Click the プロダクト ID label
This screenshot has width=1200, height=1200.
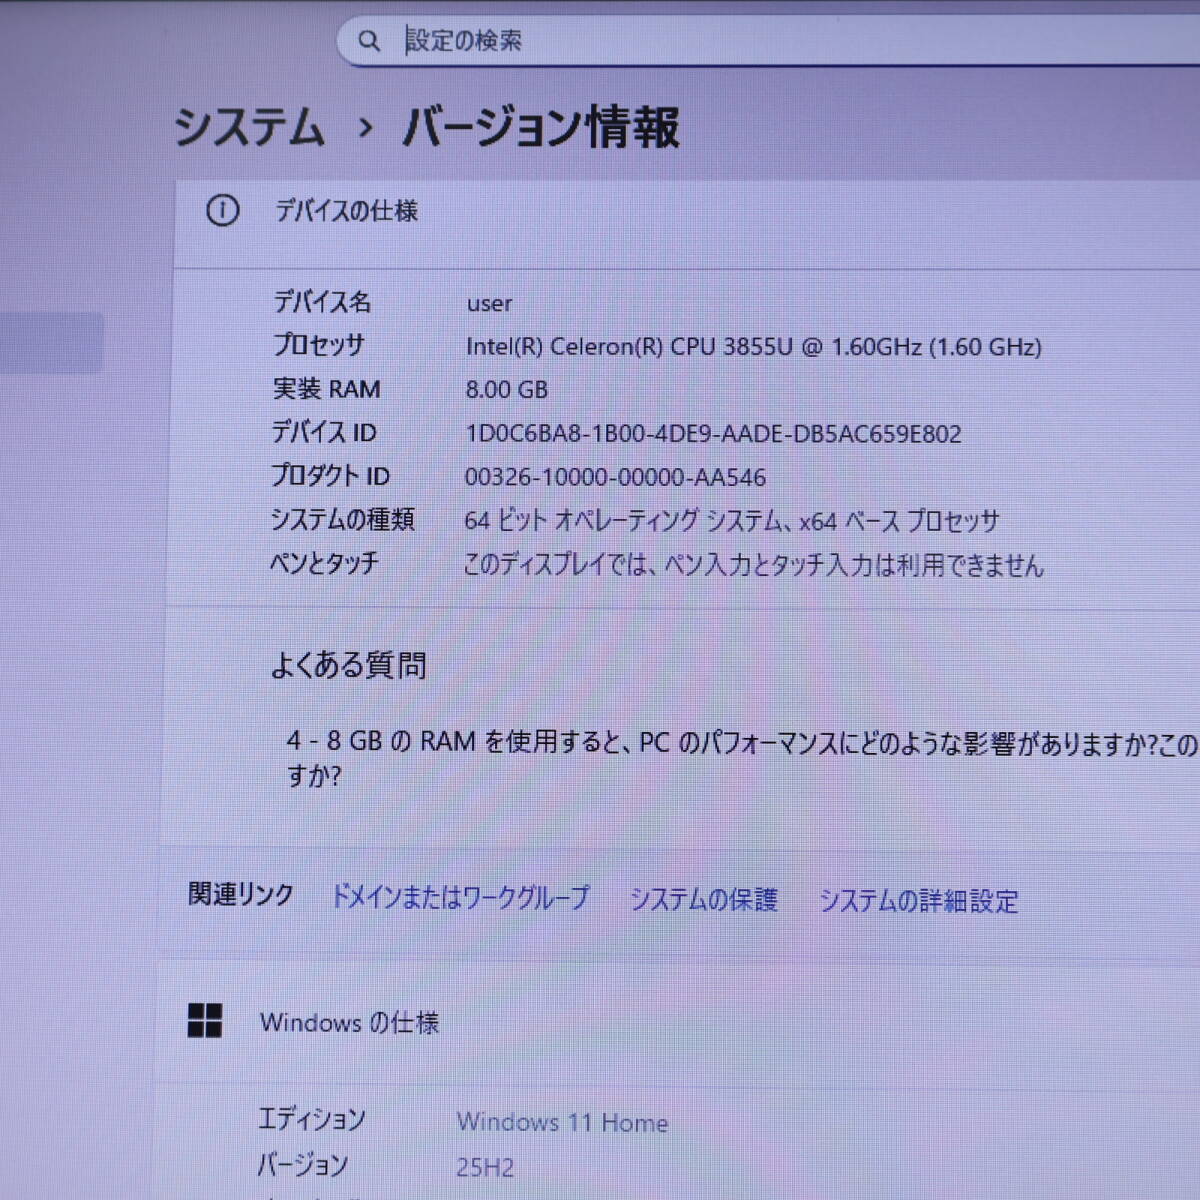(330, 476)
